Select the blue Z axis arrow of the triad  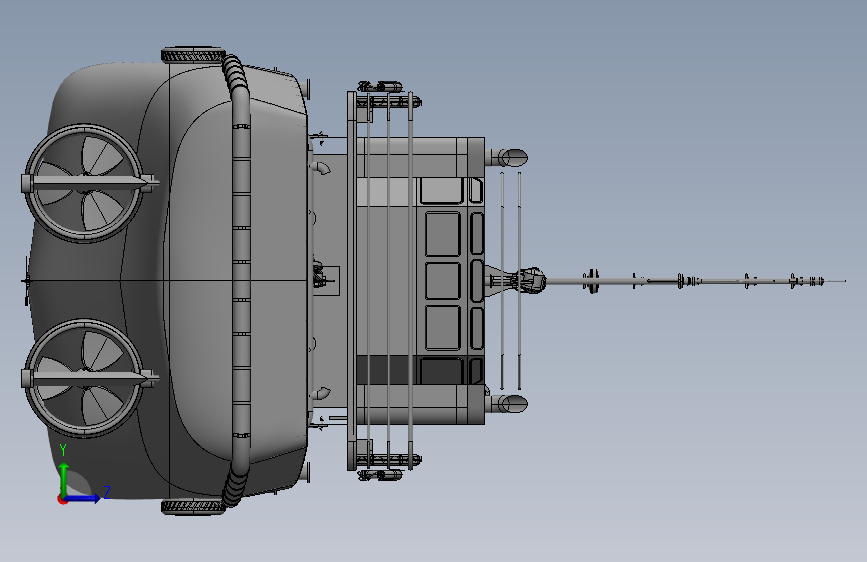[x=83, y=498]
